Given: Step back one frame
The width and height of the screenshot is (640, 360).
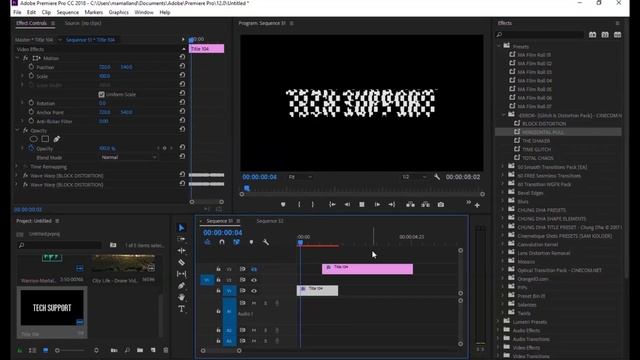Looking at the screenshot, I should coord(347,204).
